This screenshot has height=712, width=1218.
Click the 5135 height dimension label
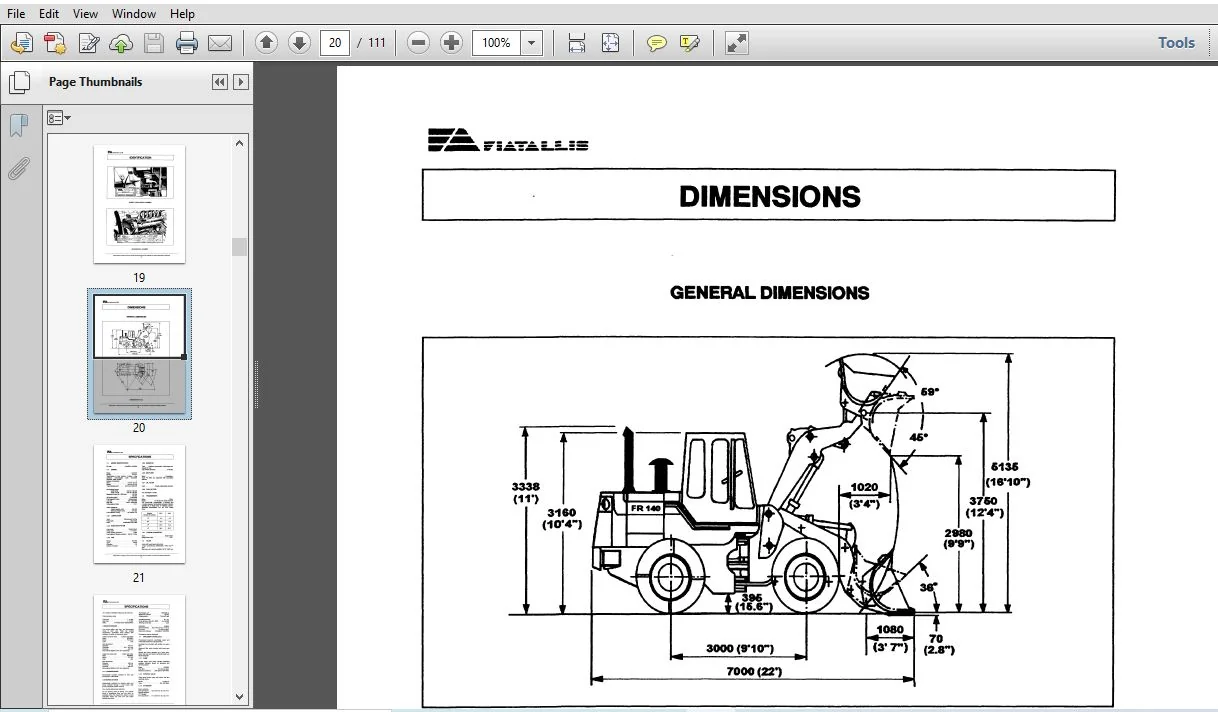point(1009,474)
